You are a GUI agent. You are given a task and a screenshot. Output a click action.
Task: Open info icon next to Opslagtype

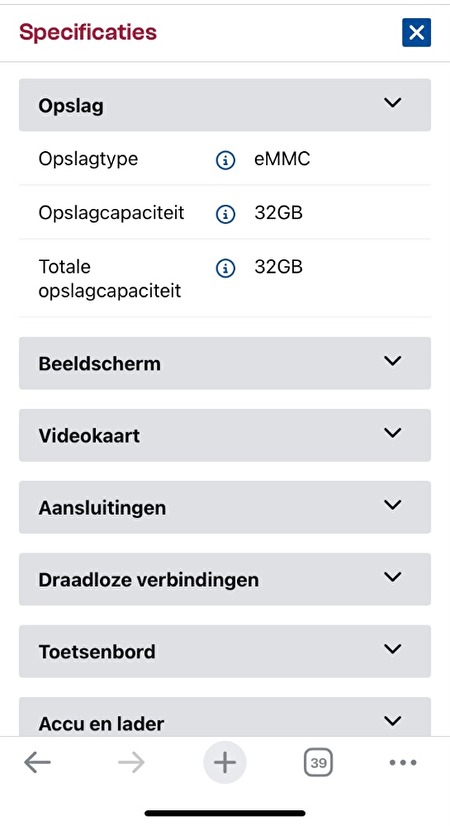(x=226, y=160)
